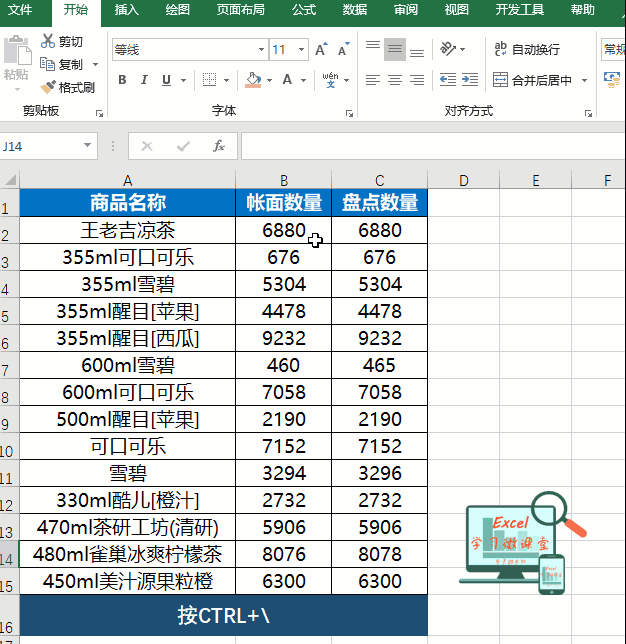Select cell with value 465

pos(379,365)
